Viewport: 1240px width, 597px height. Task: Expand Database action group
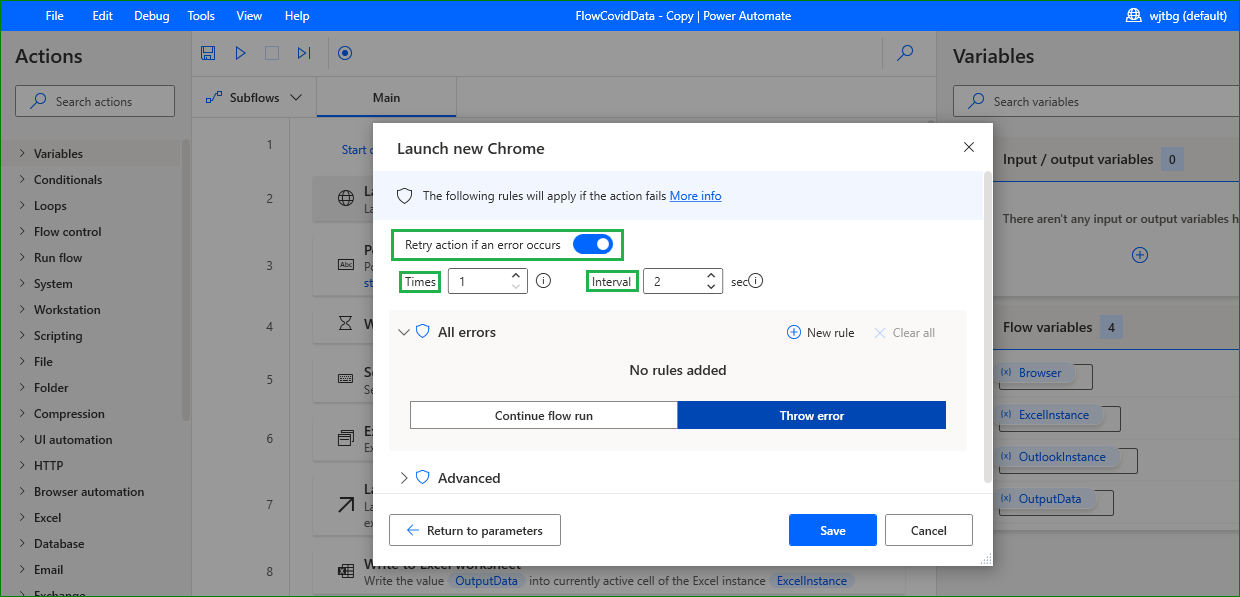[x=22, y=544]
